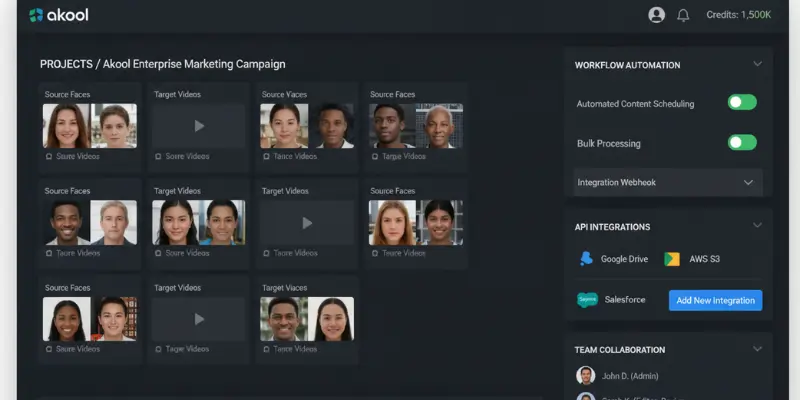Click the Target Viaces card title
The height and width of the screenshot is (400, 800).
coord(284,288)
